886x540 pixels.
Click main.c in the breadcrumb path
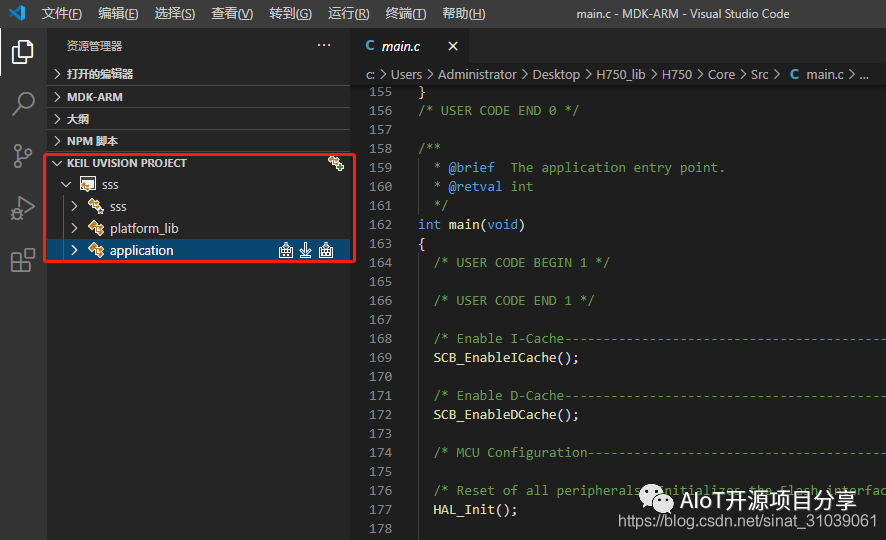pos(824,75)
